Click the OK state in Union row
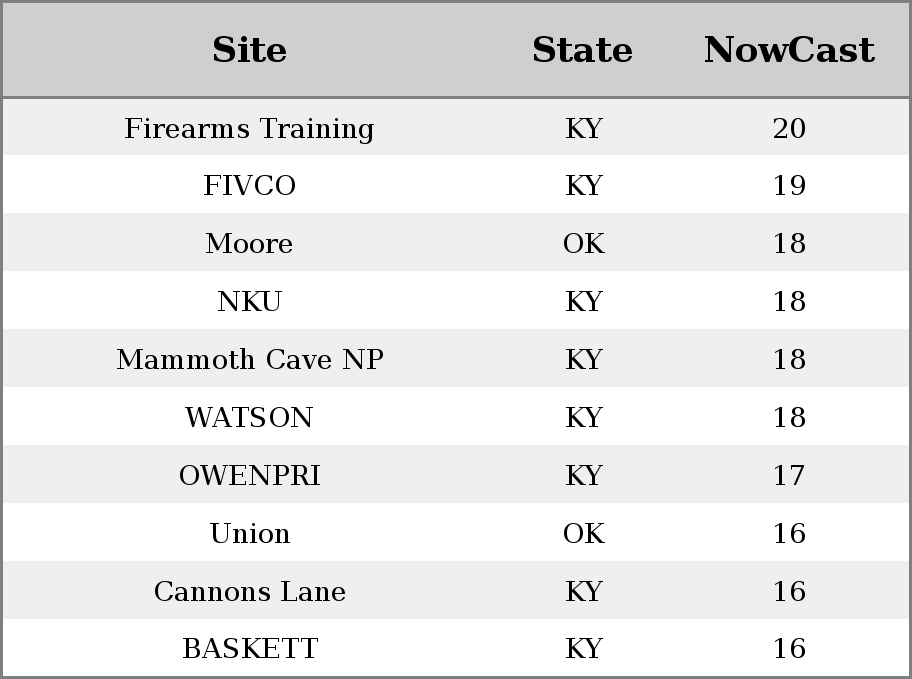 pyautogui.click(x=583, y=533)
